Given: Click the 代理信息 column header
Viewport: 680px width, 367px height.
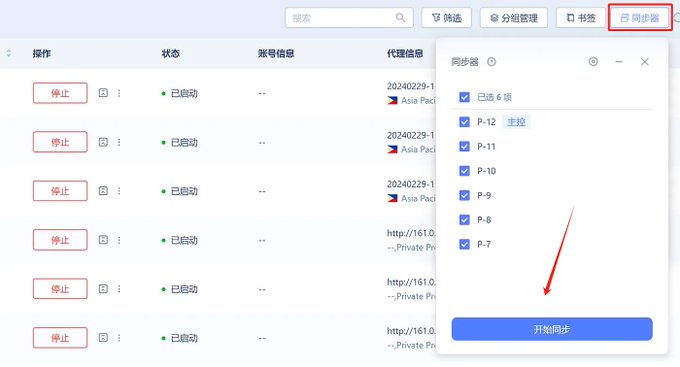Looking at the screenshot, I should 405,53.
